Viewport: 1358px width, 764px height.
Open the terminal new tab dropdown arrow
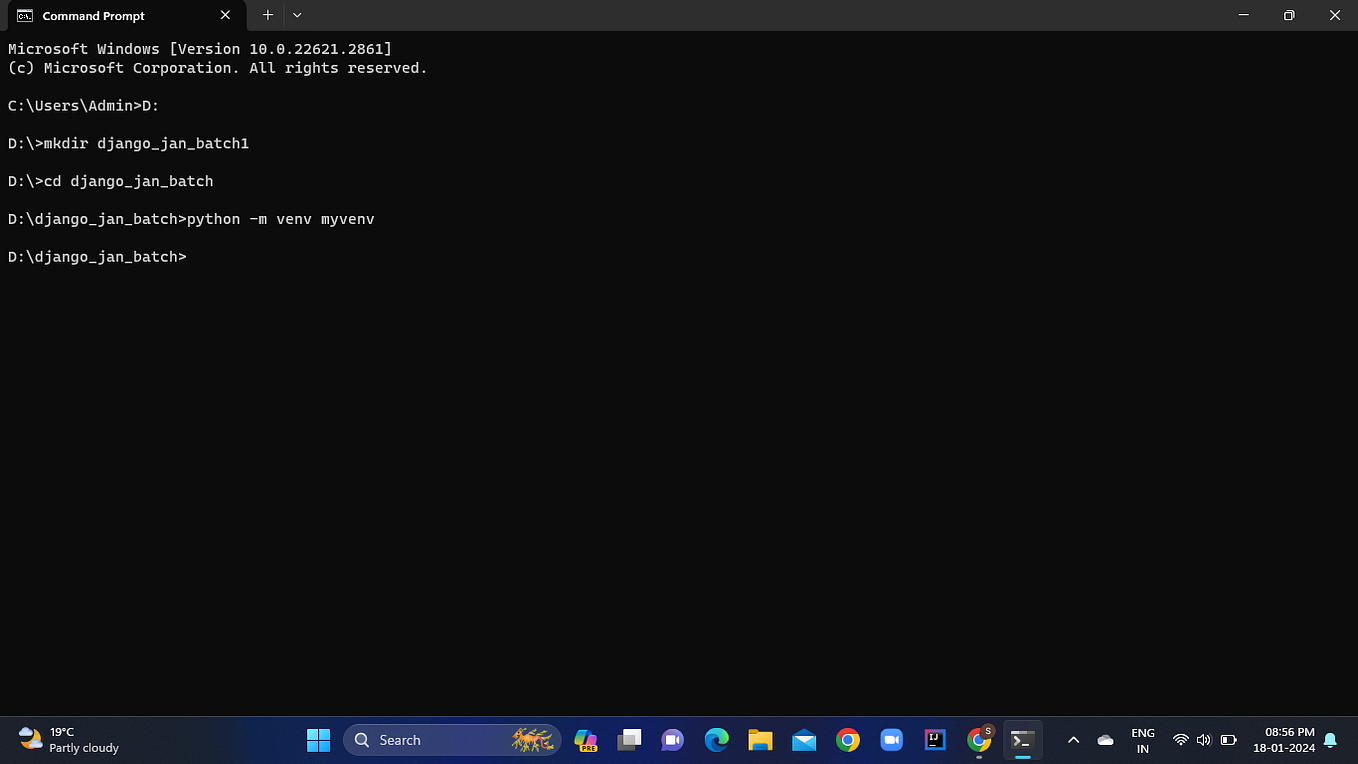tap(297, 15)
